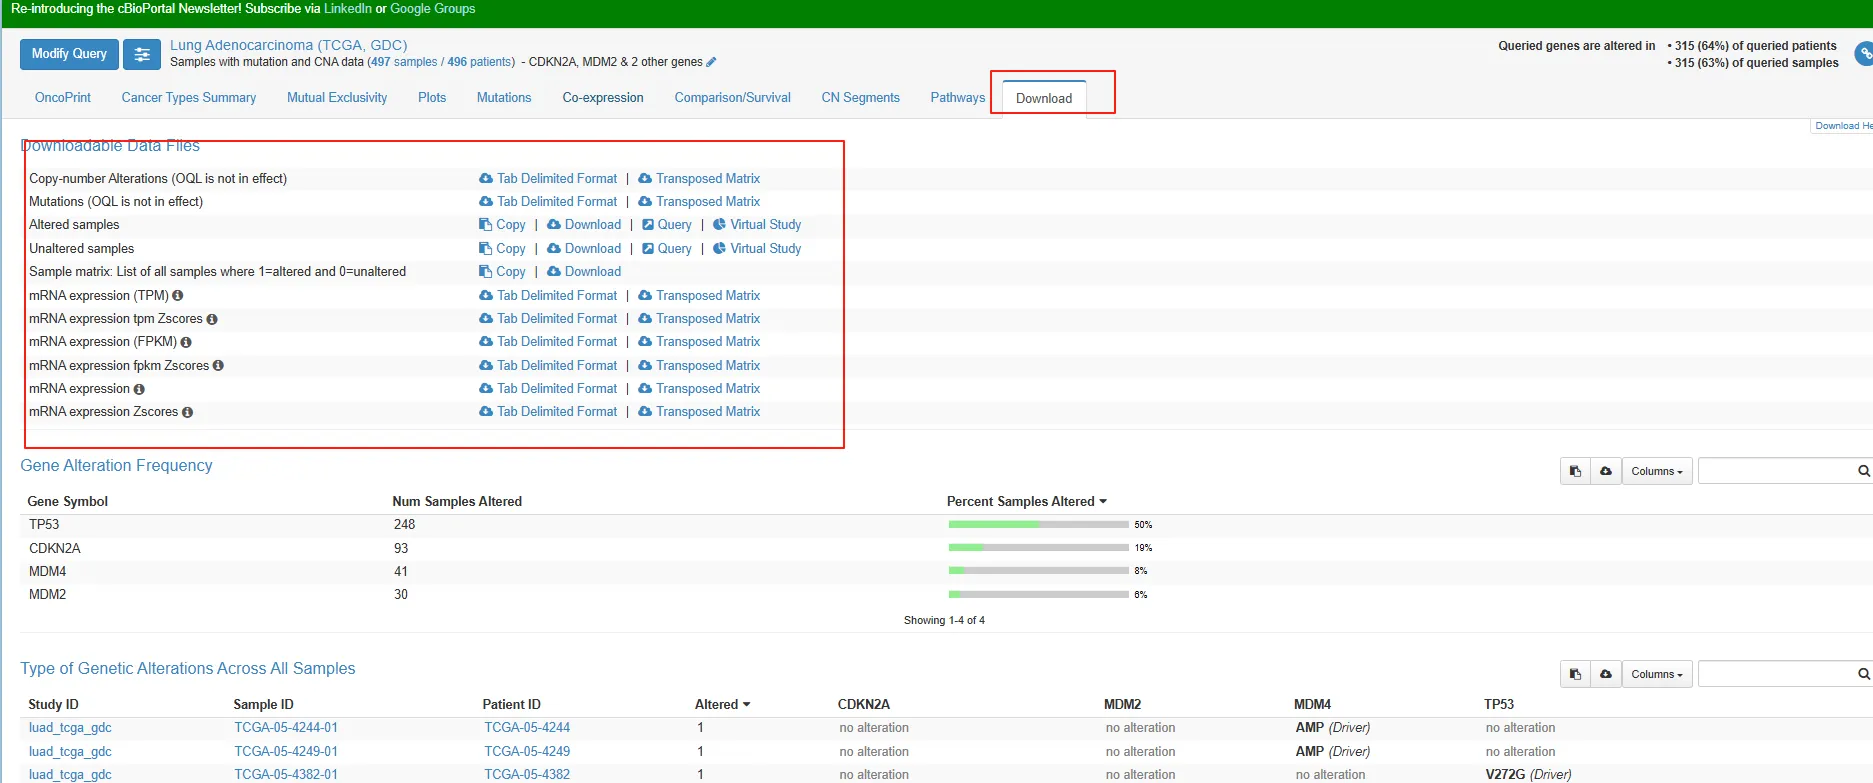Click search magnifier in Gene Alteration Frequency
This screenshot has height=783, width=1873.
click(1863, 471)
